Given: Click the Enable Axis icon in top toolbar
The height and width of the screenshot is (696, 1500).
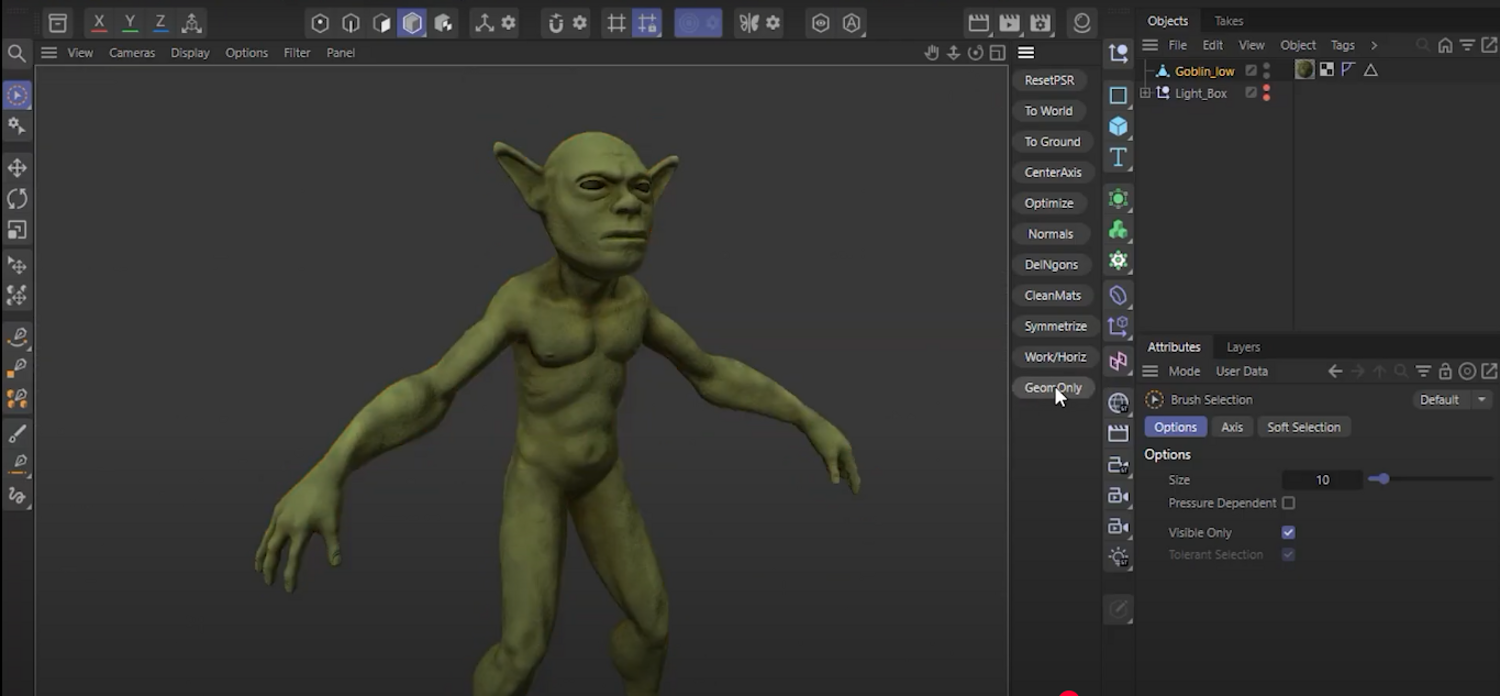Looking at the screenshot, I should click(484, 22).
